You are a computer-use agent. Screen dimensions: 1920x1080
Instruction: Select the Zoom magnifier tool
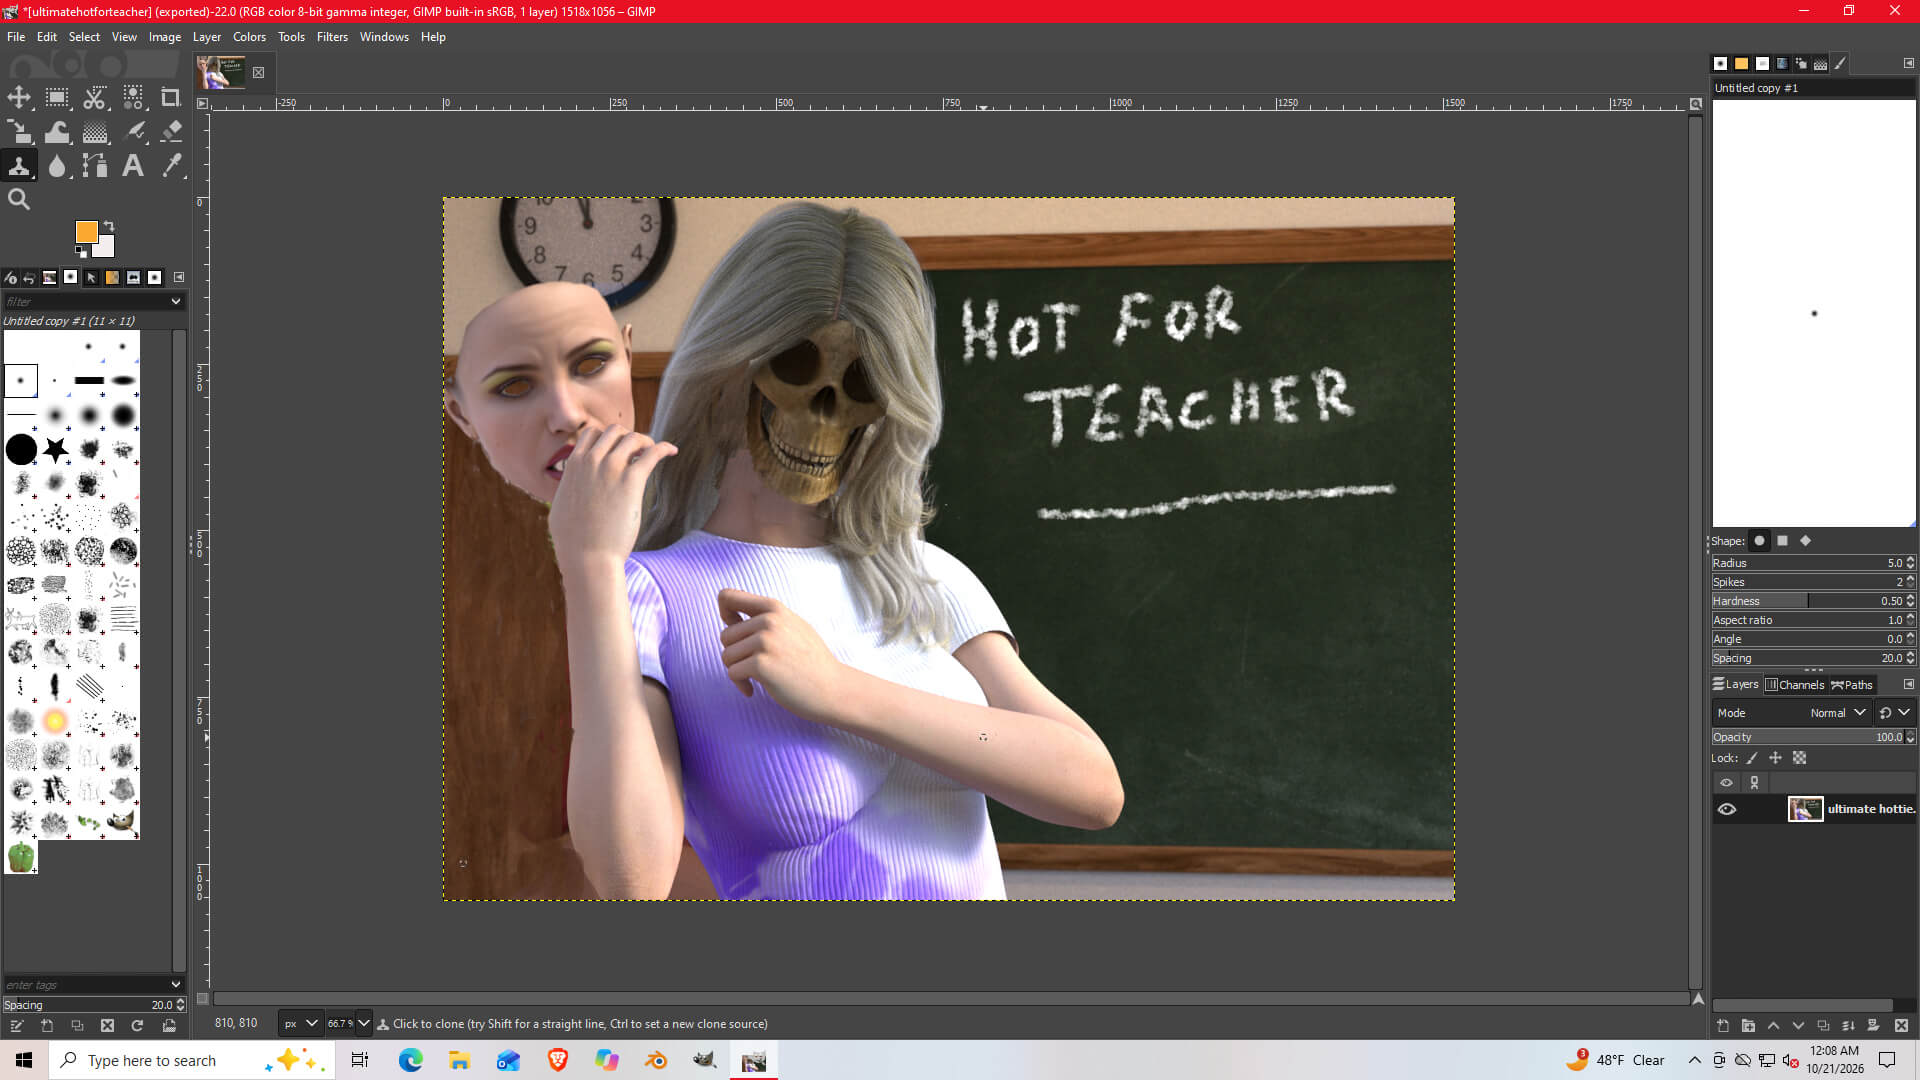(19, 199)
